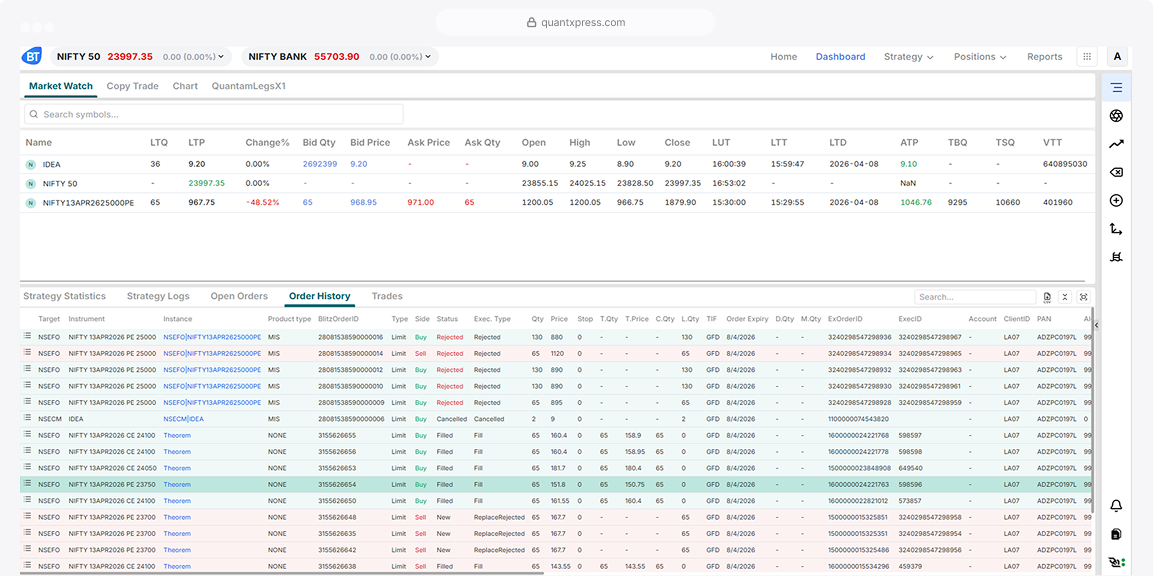Screen dimensions: 1153x577
Task: Click the Status column header in order table
Action: tap(447, 319)
